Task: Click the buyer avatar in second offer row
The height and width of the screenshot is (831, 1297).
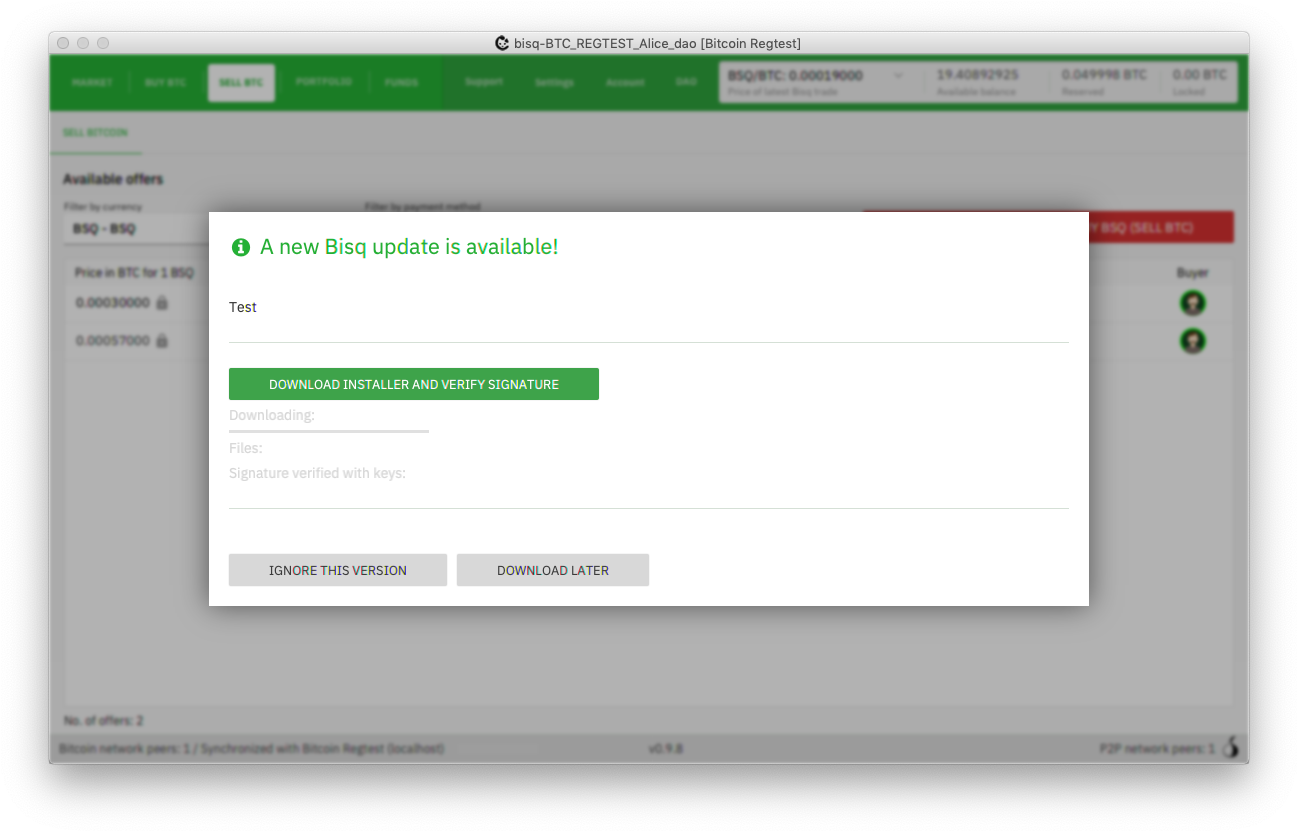Action: pos(1192,341)
